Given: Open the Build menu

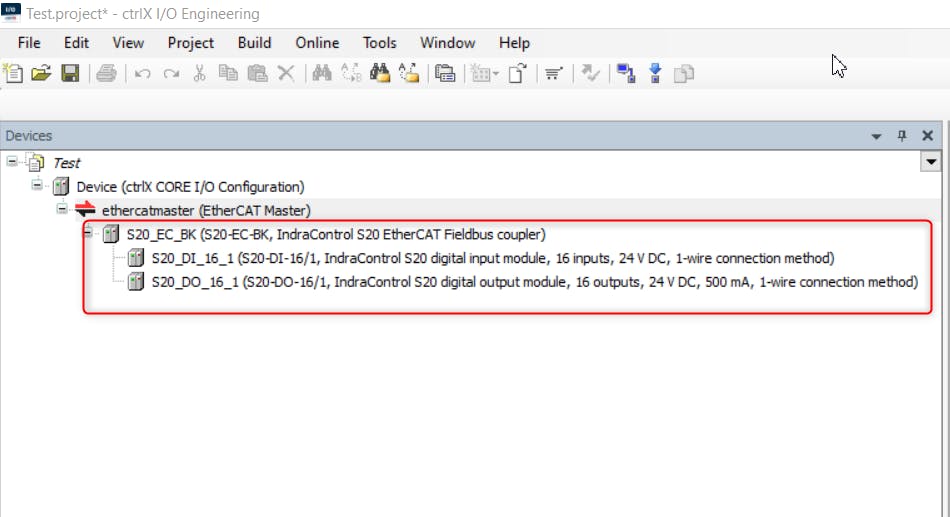Looking at the screenshot, I should coord(254,43).
